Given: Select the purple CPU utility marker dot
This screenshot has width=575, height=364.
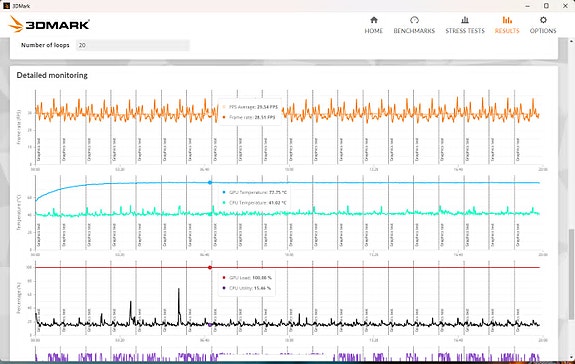Looking at the screenshot, I should tap(210, 325).
